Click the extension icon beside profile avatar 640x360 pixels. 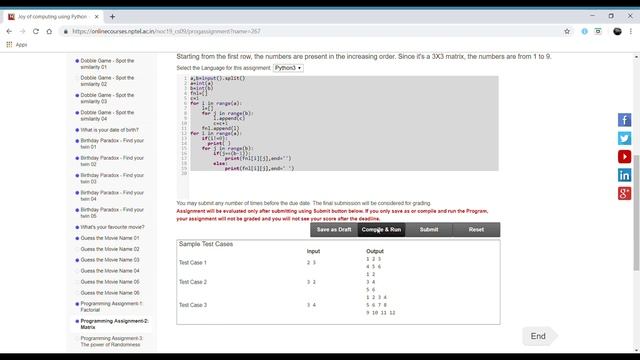coord(598,31)
